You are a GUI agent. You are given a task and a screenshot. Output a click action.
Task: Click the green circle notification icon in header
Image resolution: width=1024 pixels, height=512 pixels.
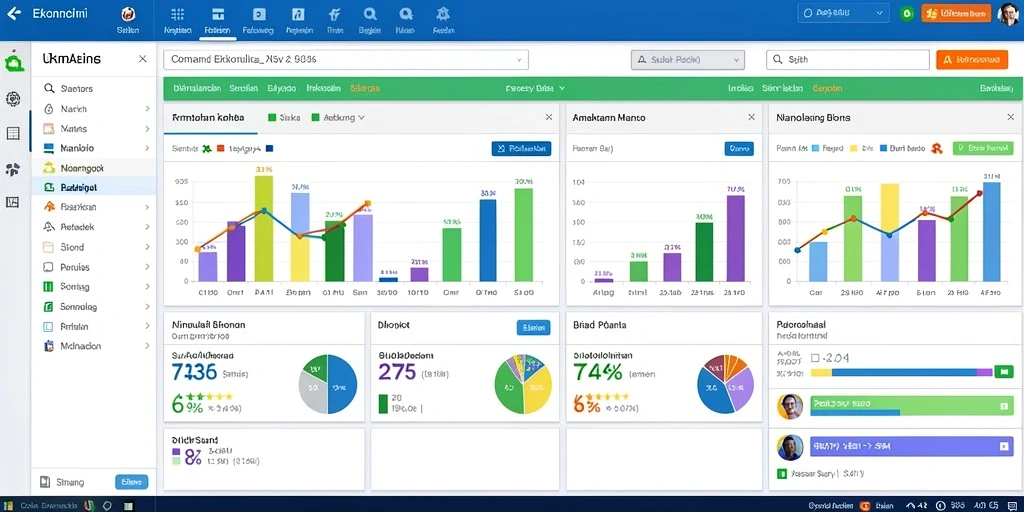906,13
